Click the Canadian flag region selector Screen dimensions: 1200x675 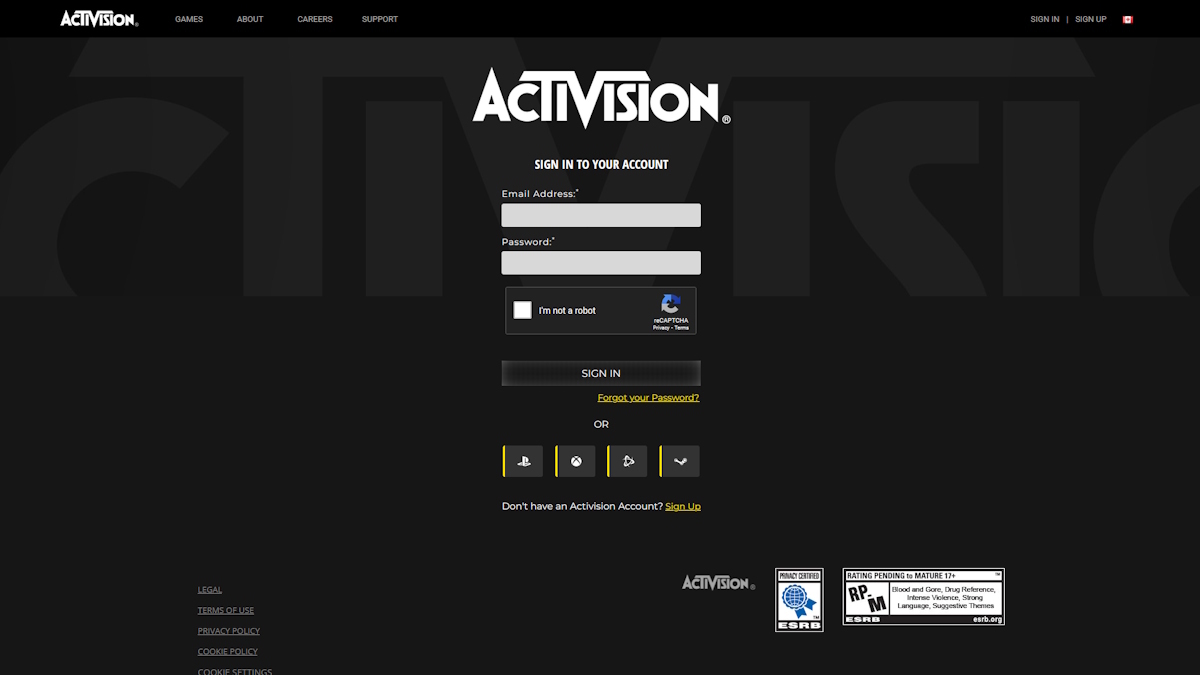coord(1127,18)
